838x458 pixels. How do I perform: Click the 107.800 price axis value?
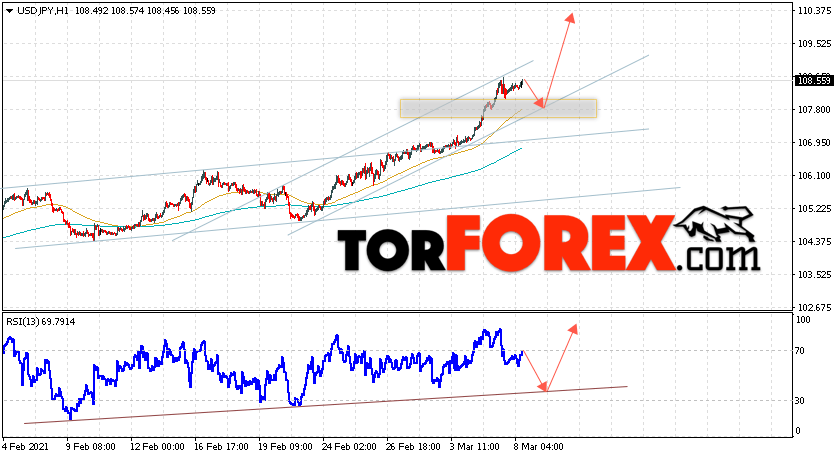click(x=814, y=110)
